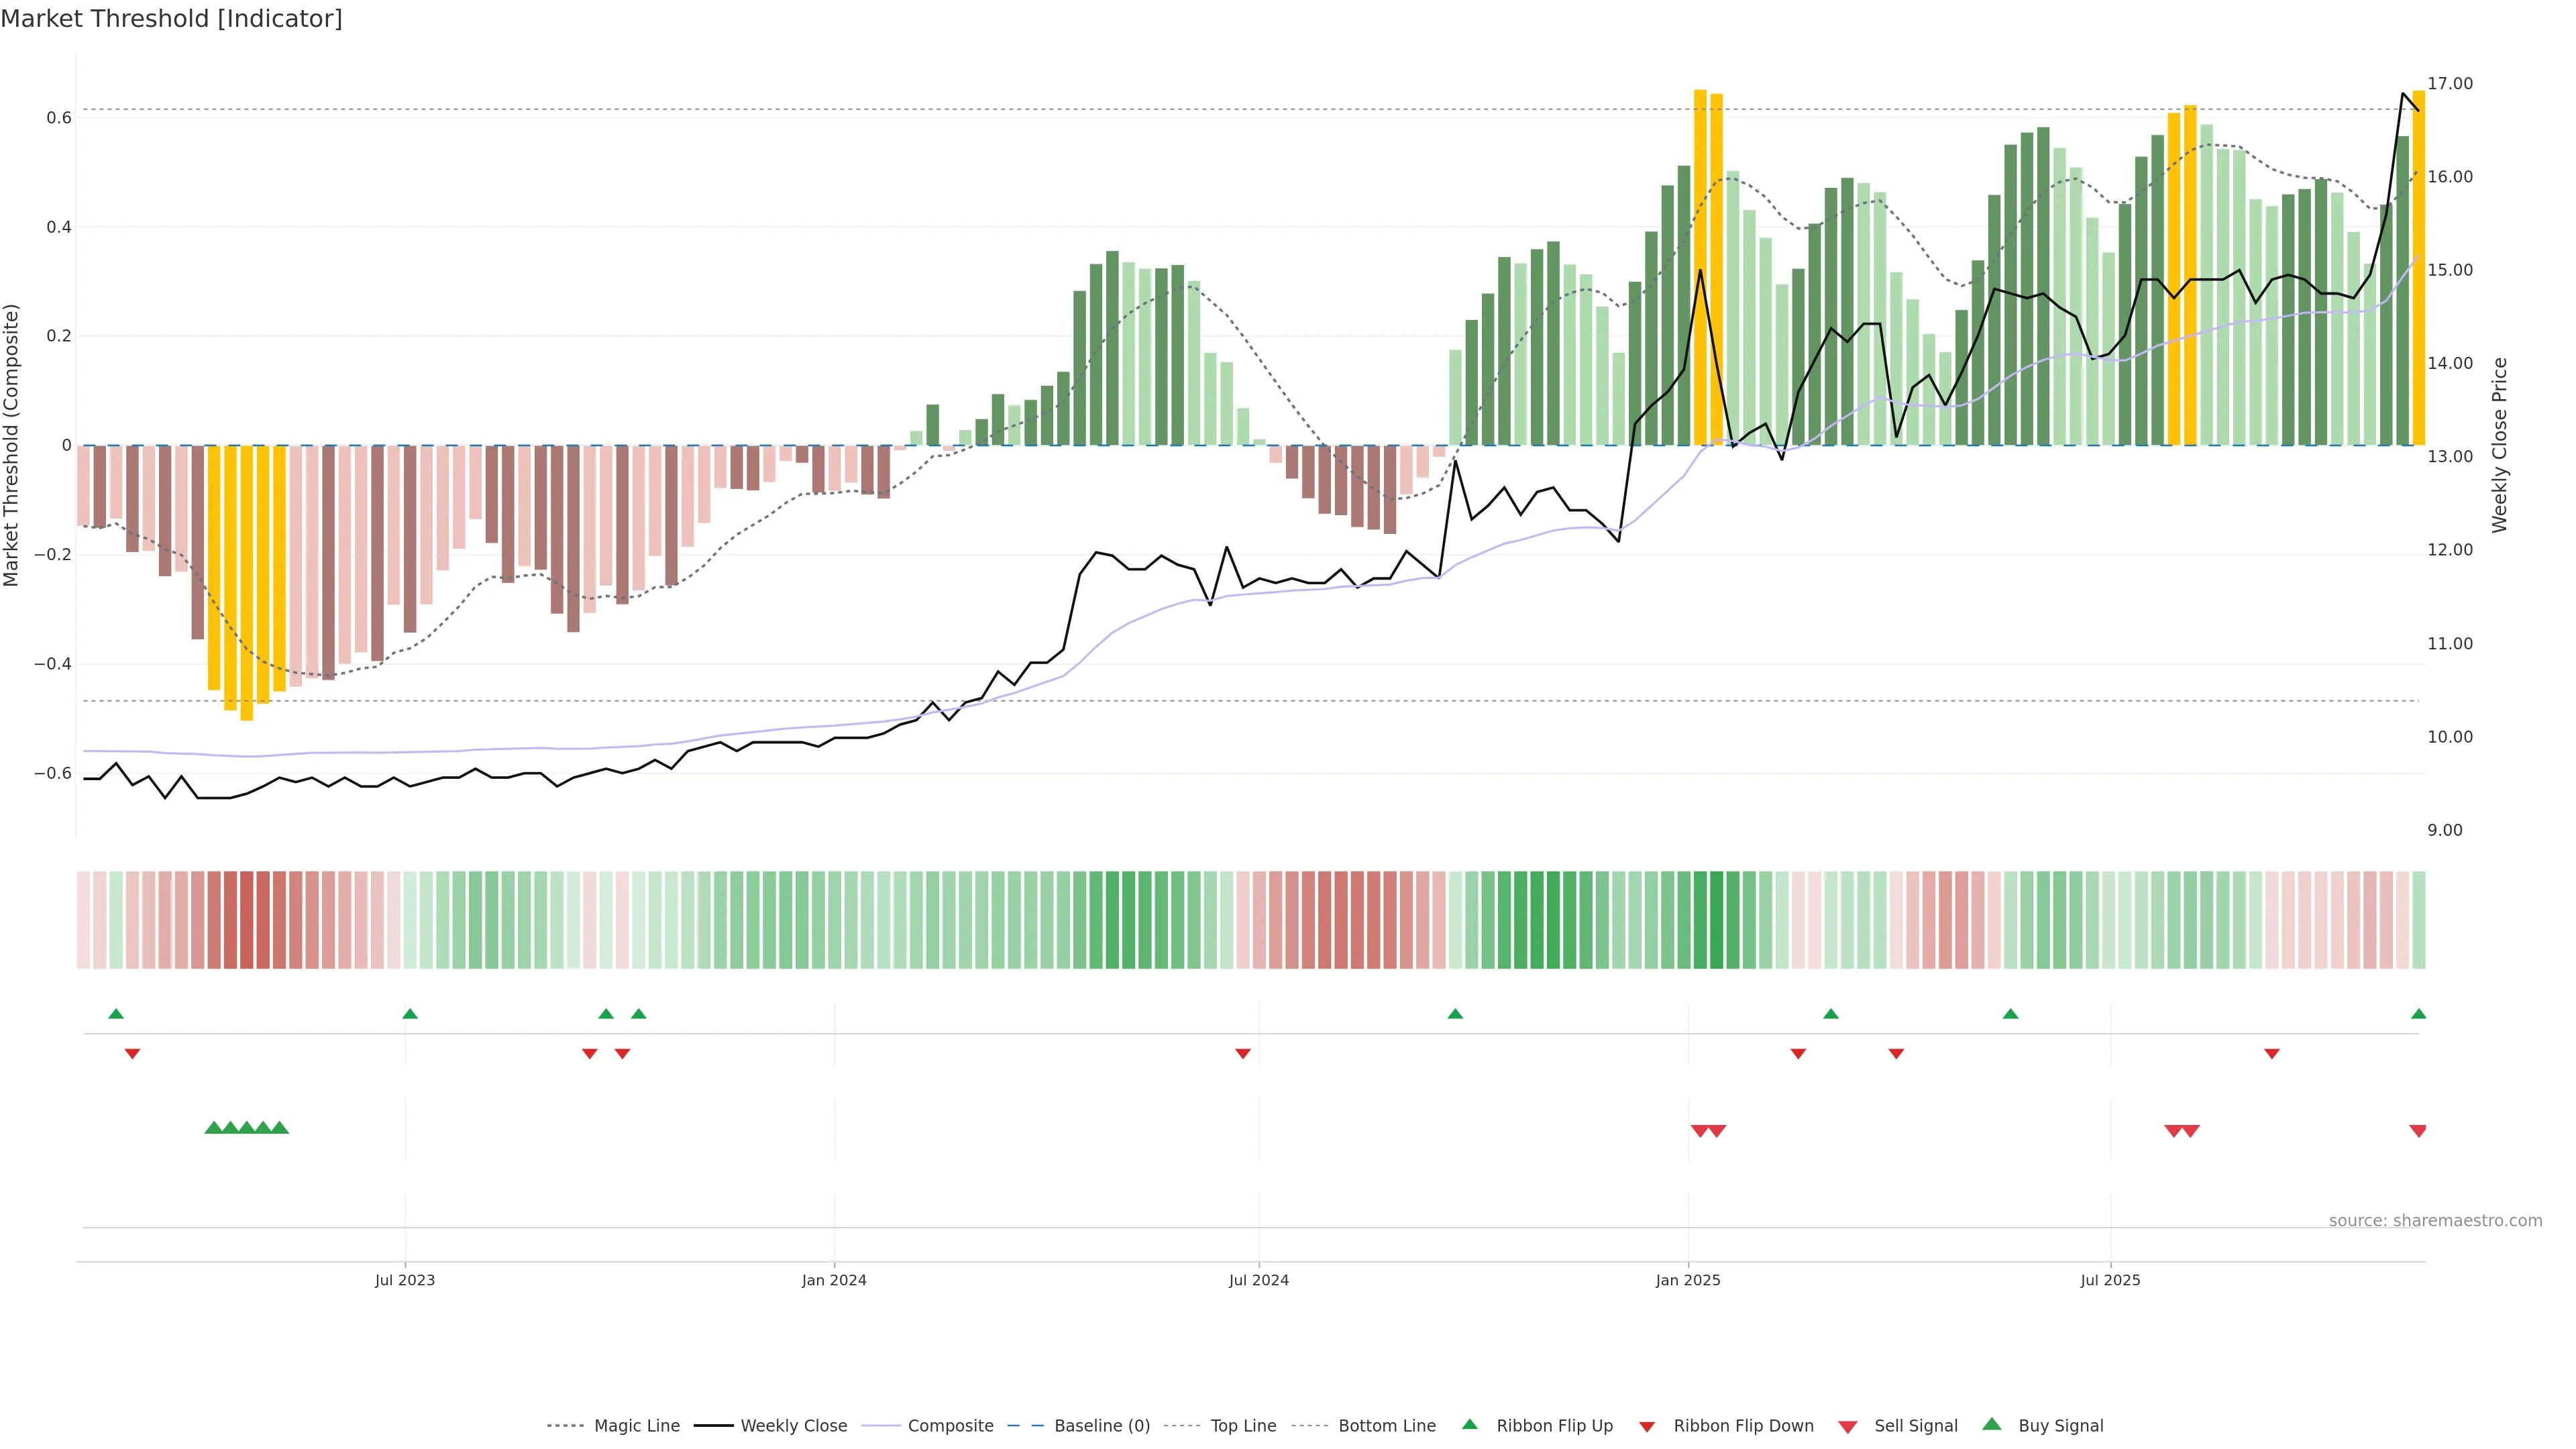The width and height of the screenshot is (2576, 1449).
Task: Click the leftmost green buy signal marker
Action: 213,1128
